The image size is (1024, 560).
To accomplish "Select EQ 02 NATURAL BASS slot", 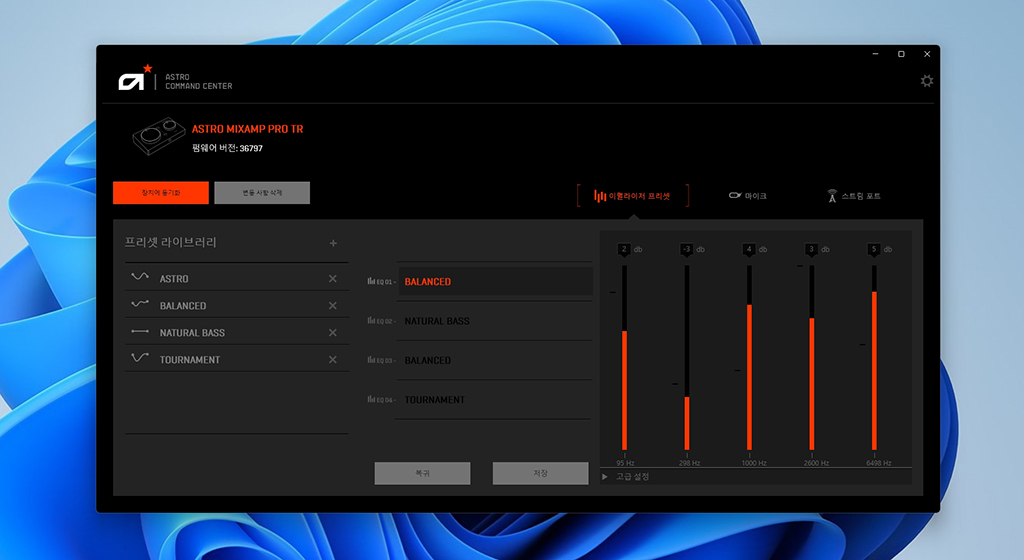I will 495,320.
